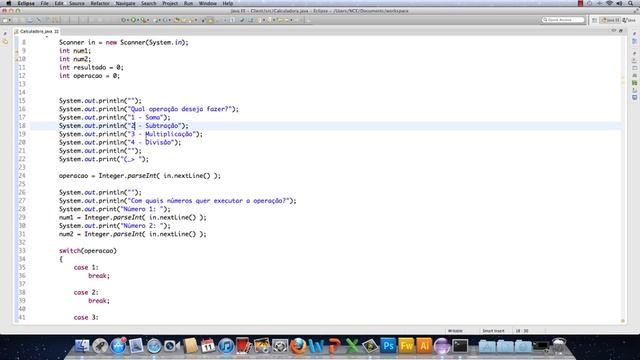Launch PowerPoint from the Dock
The height and width of the screenshot is (360, 640).
click(x=334, y=346)
